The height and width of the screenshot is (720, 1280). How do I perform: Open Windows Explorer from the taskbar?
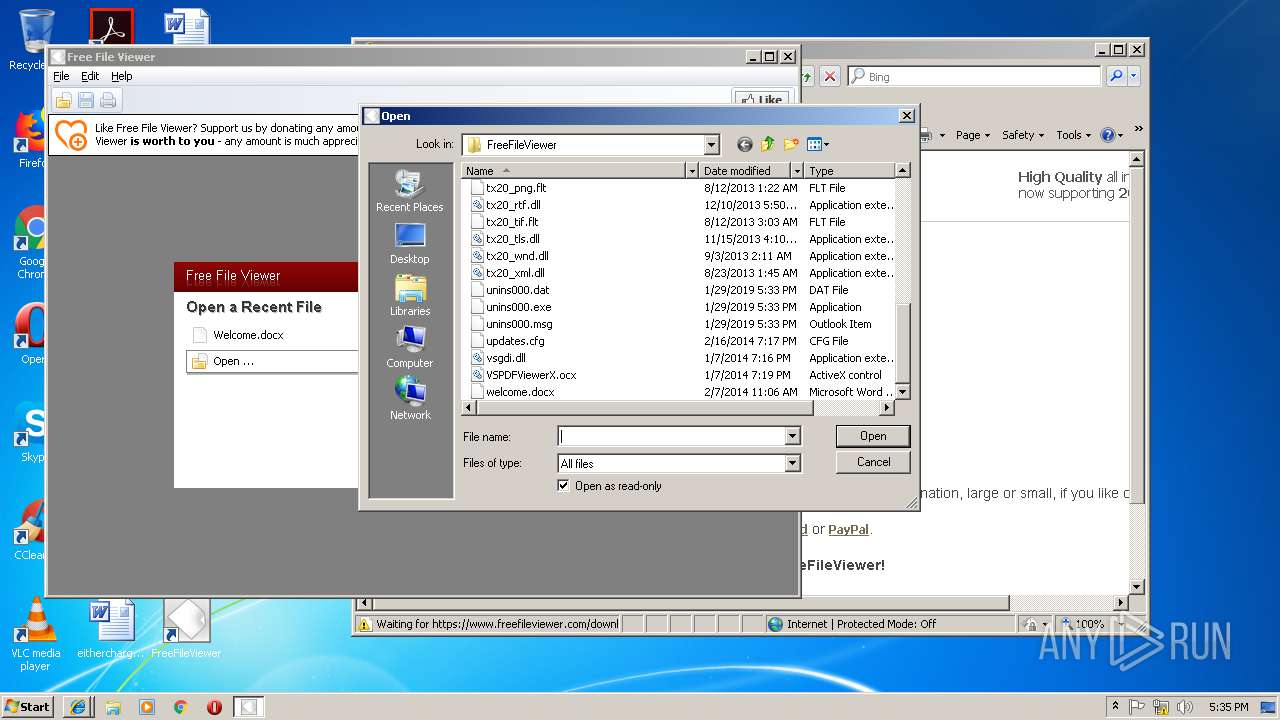click(x=113, y=707)
